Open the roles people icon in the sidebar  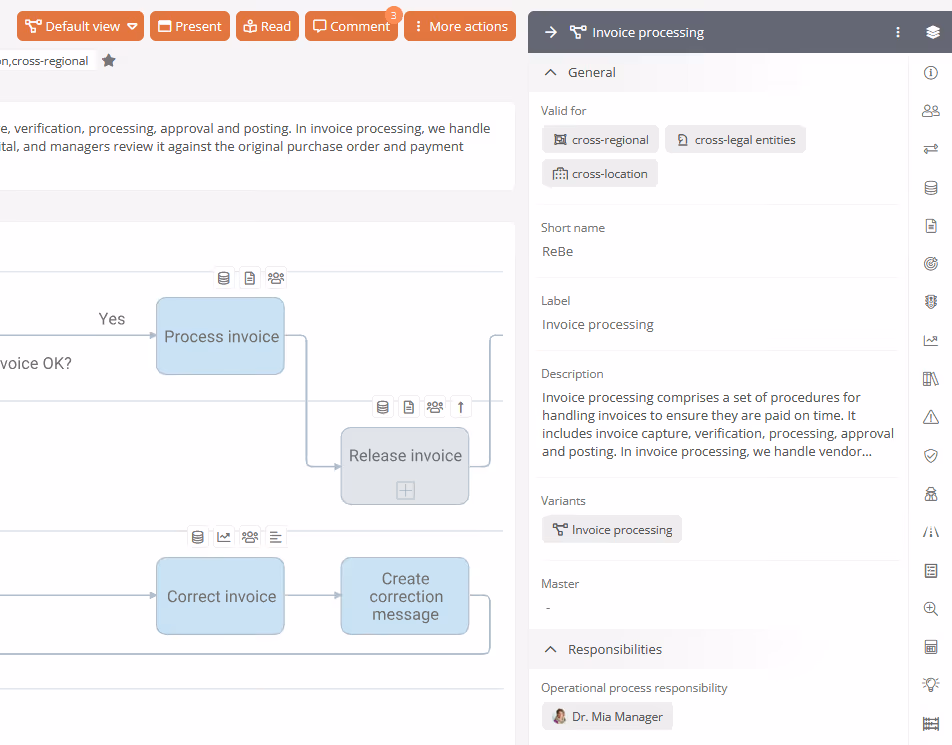[930, 111]
